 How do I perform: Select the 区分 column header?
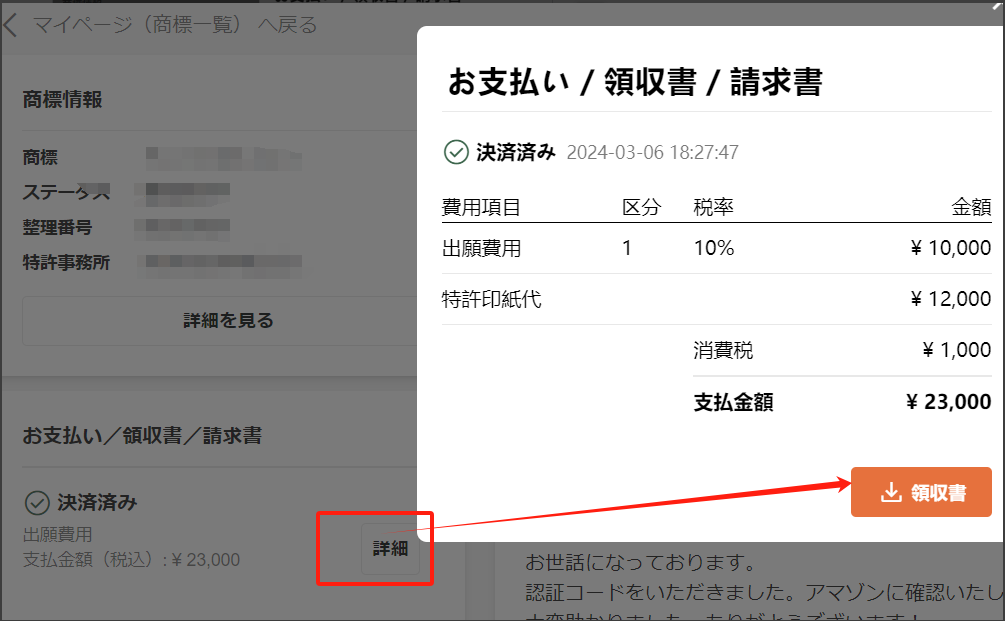pos(642,207)
